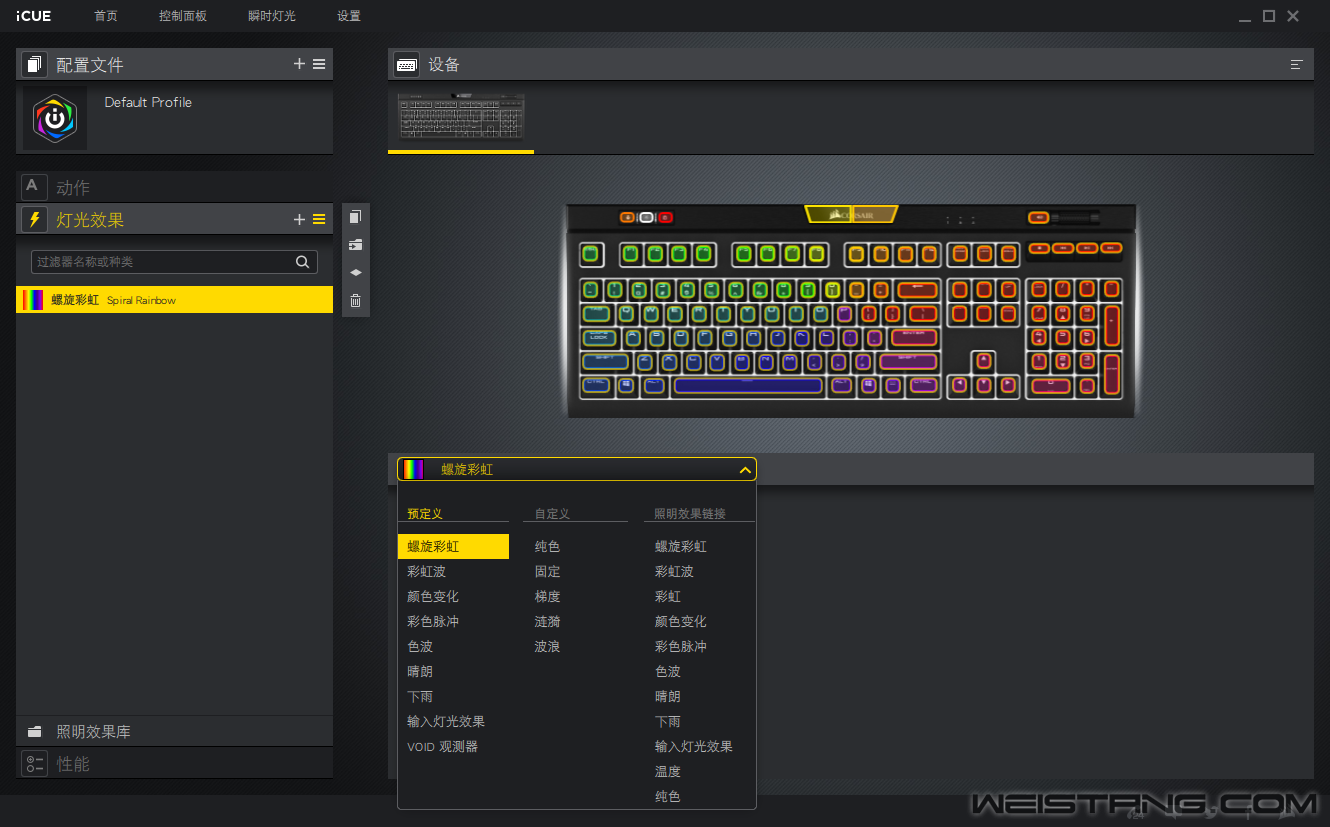Click the plus icon in 配置文件 header
The height and width of the screenshot is (827, 1330).
coord(299,64)
